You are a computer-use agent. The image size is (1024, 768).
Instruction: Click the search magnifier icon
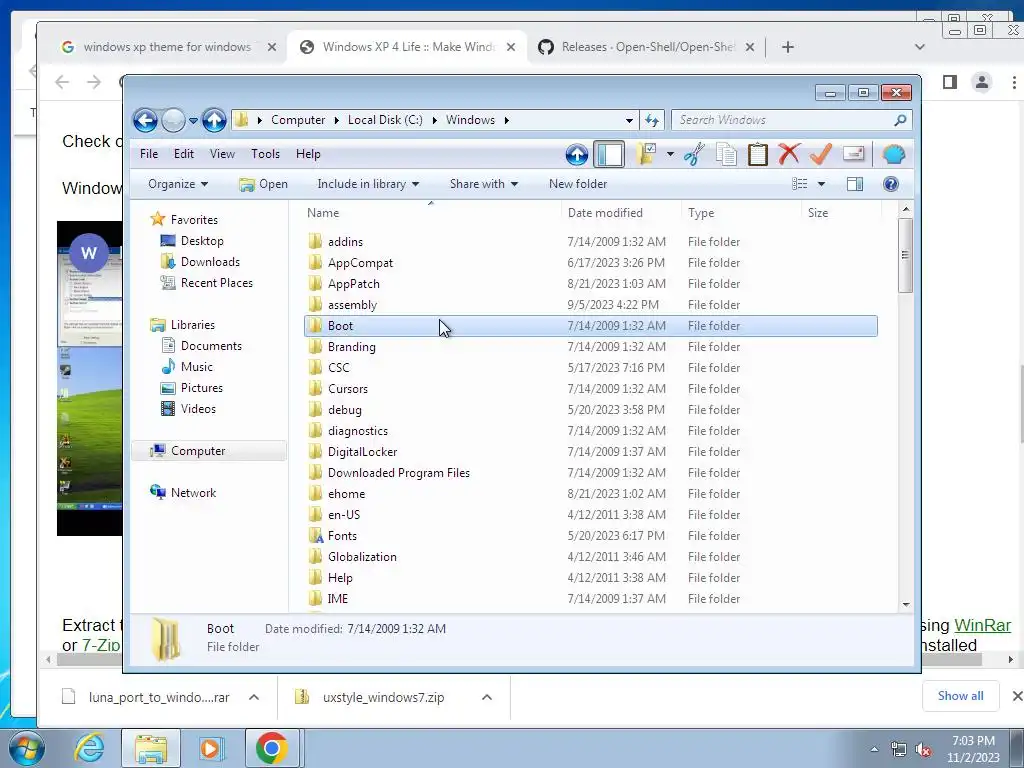click(901, 120)
